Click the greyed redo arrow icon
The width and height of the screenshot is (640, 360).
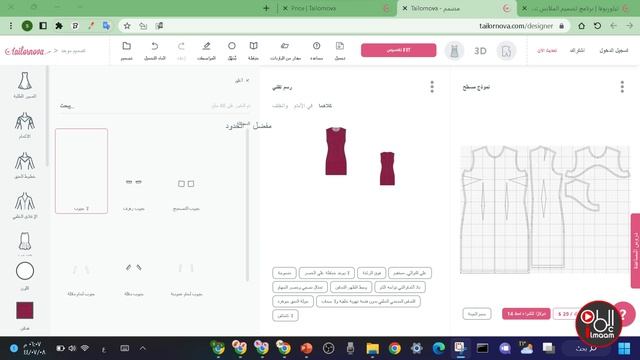pyautogui.click(x=181, y=46)
